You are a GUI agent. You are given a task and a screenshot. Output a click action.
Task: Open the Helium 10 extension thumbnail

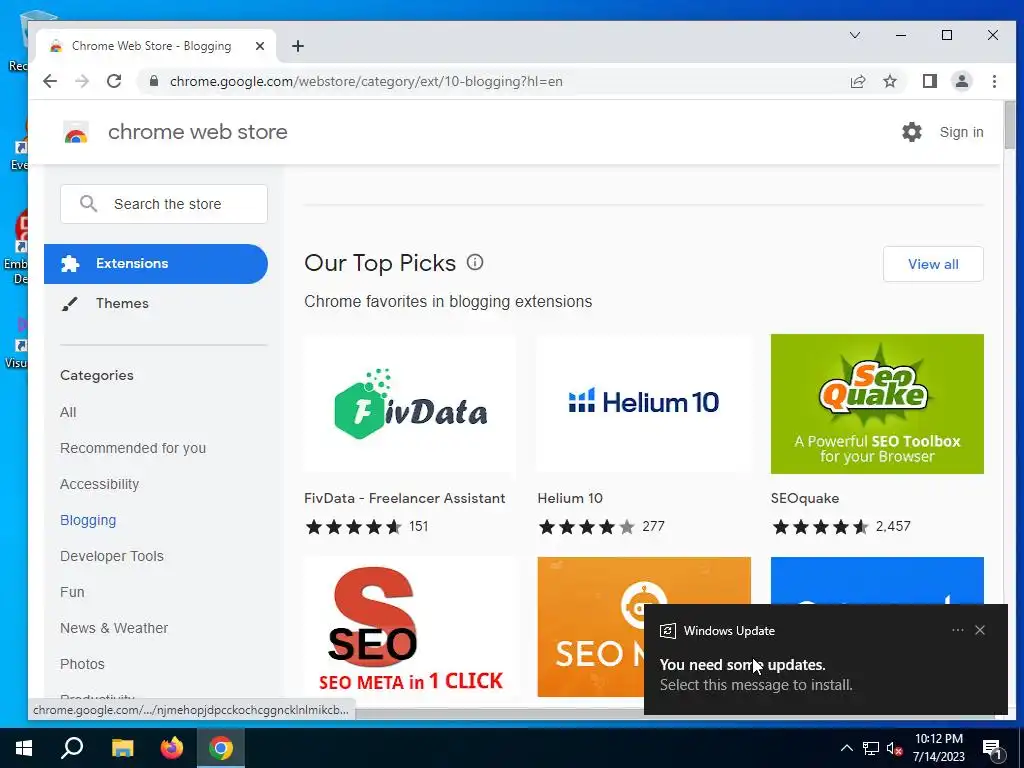(x=643, y=404)
